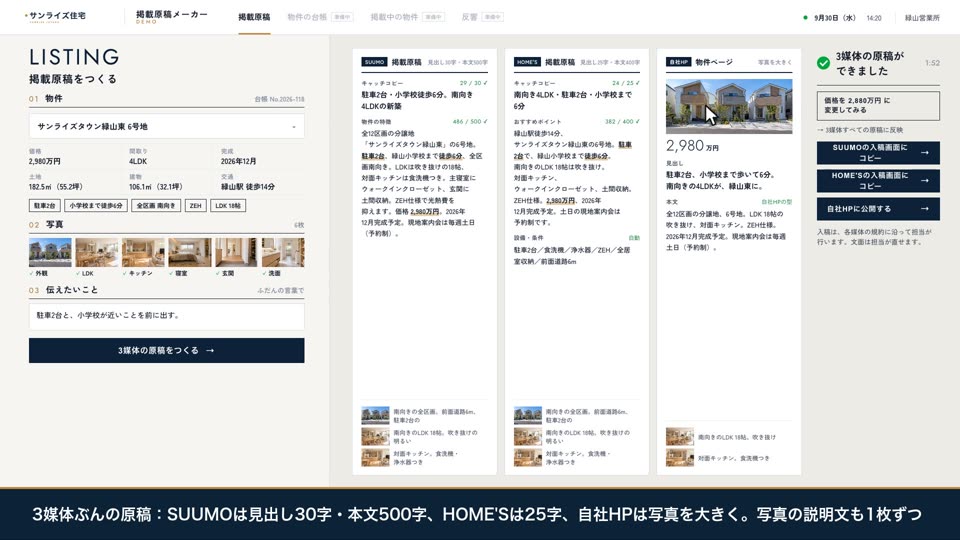Select the 駐車2台 tag
Screen dimensions: 960x540
[44, 206]
